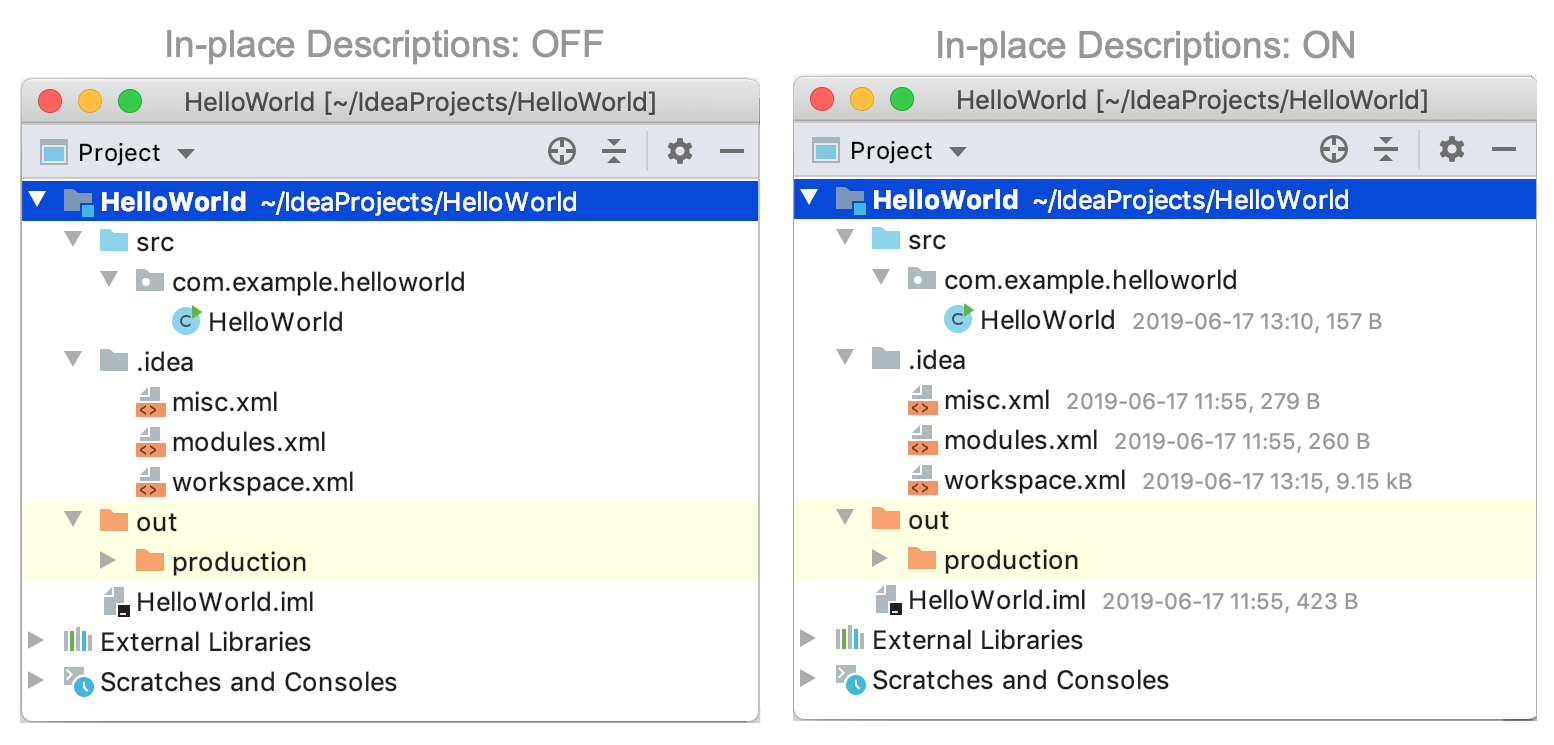Select 'out' folder label in left window

tap(157, 522)
